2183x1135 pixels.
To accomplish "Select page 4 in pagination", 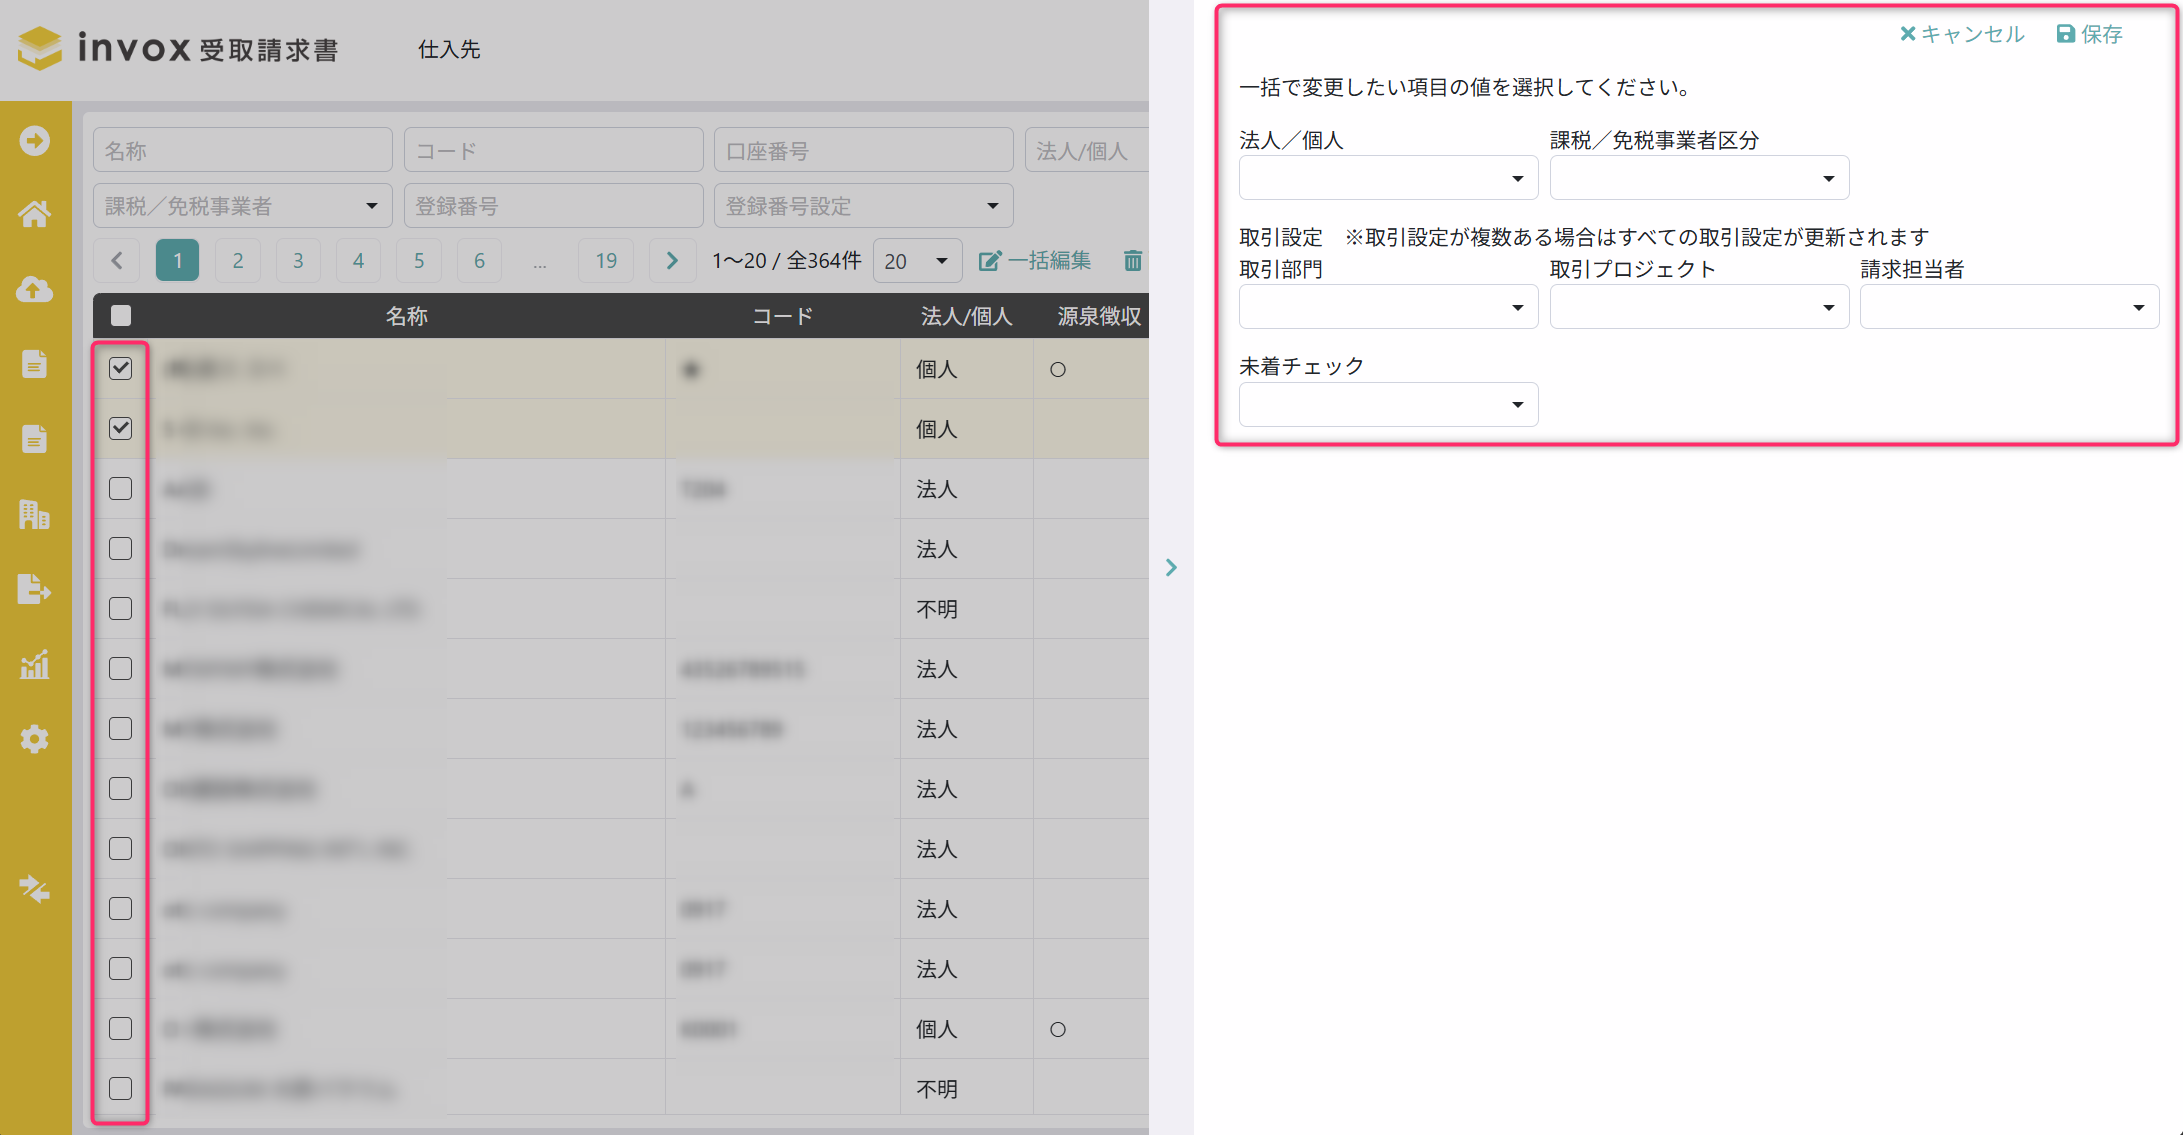I will 358,261.
